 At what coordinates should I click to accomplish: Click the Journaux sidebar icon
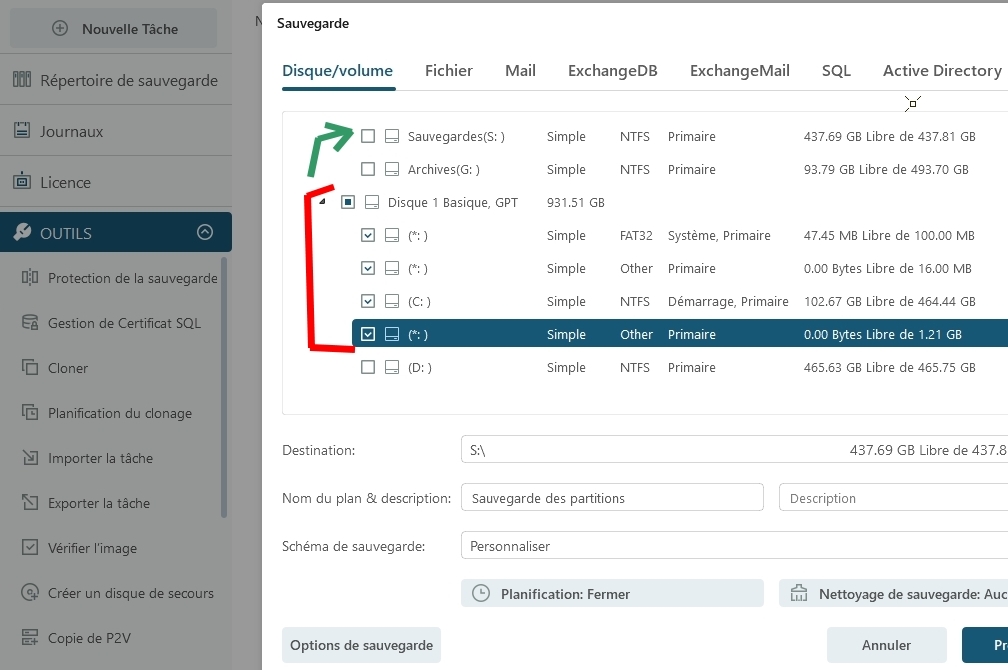(x=22, y=131)
